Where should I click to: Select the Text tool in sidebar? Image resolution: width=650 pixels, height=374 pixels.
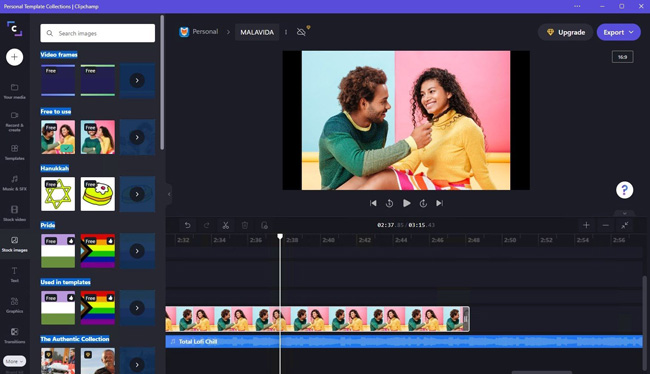[15, 274]
